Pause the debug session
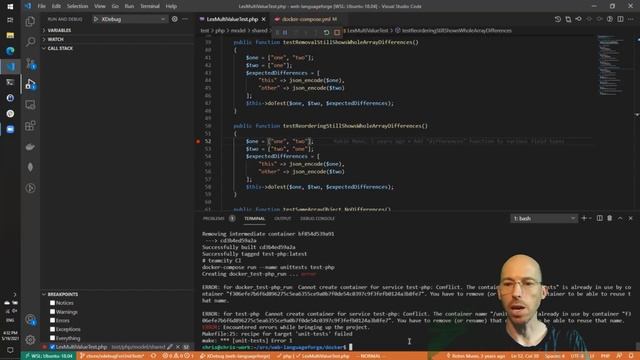 285,32
